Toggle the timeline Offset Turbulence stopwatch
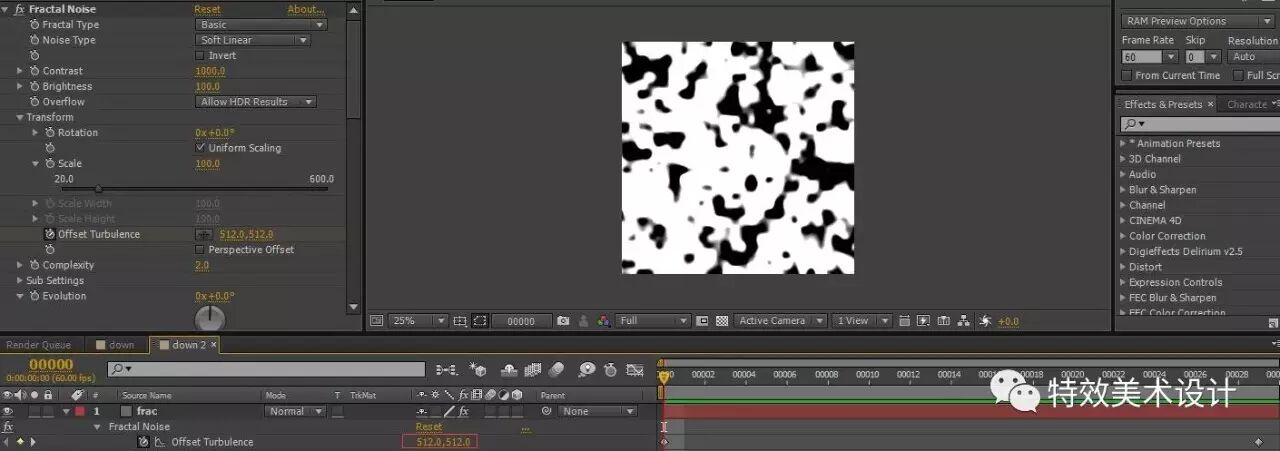 click(x=143, y=441)
